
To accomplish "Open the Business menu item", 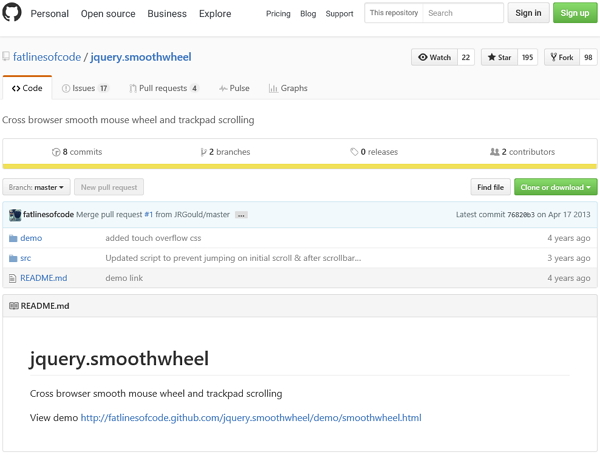I will click(167, 14).
